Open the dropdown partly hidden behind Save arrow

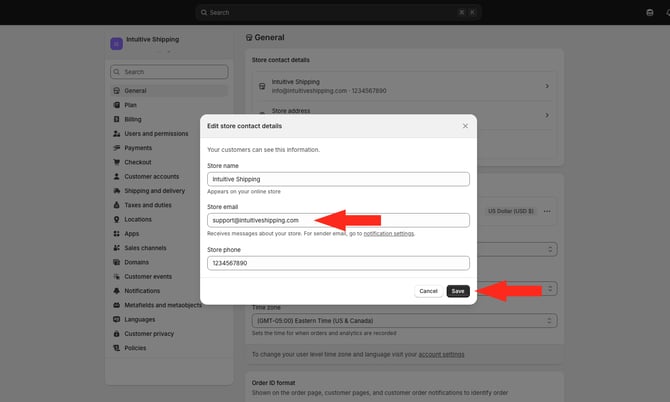(x=550, y=289)
